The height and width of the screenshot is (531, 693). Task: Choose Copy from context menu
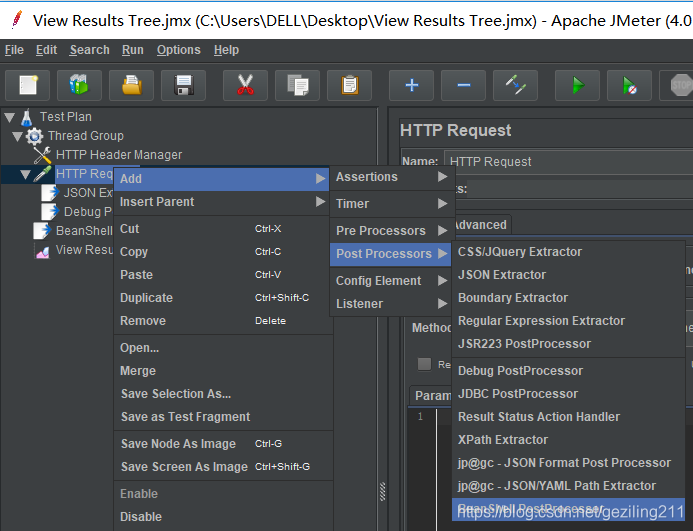[x=223, y=252]
